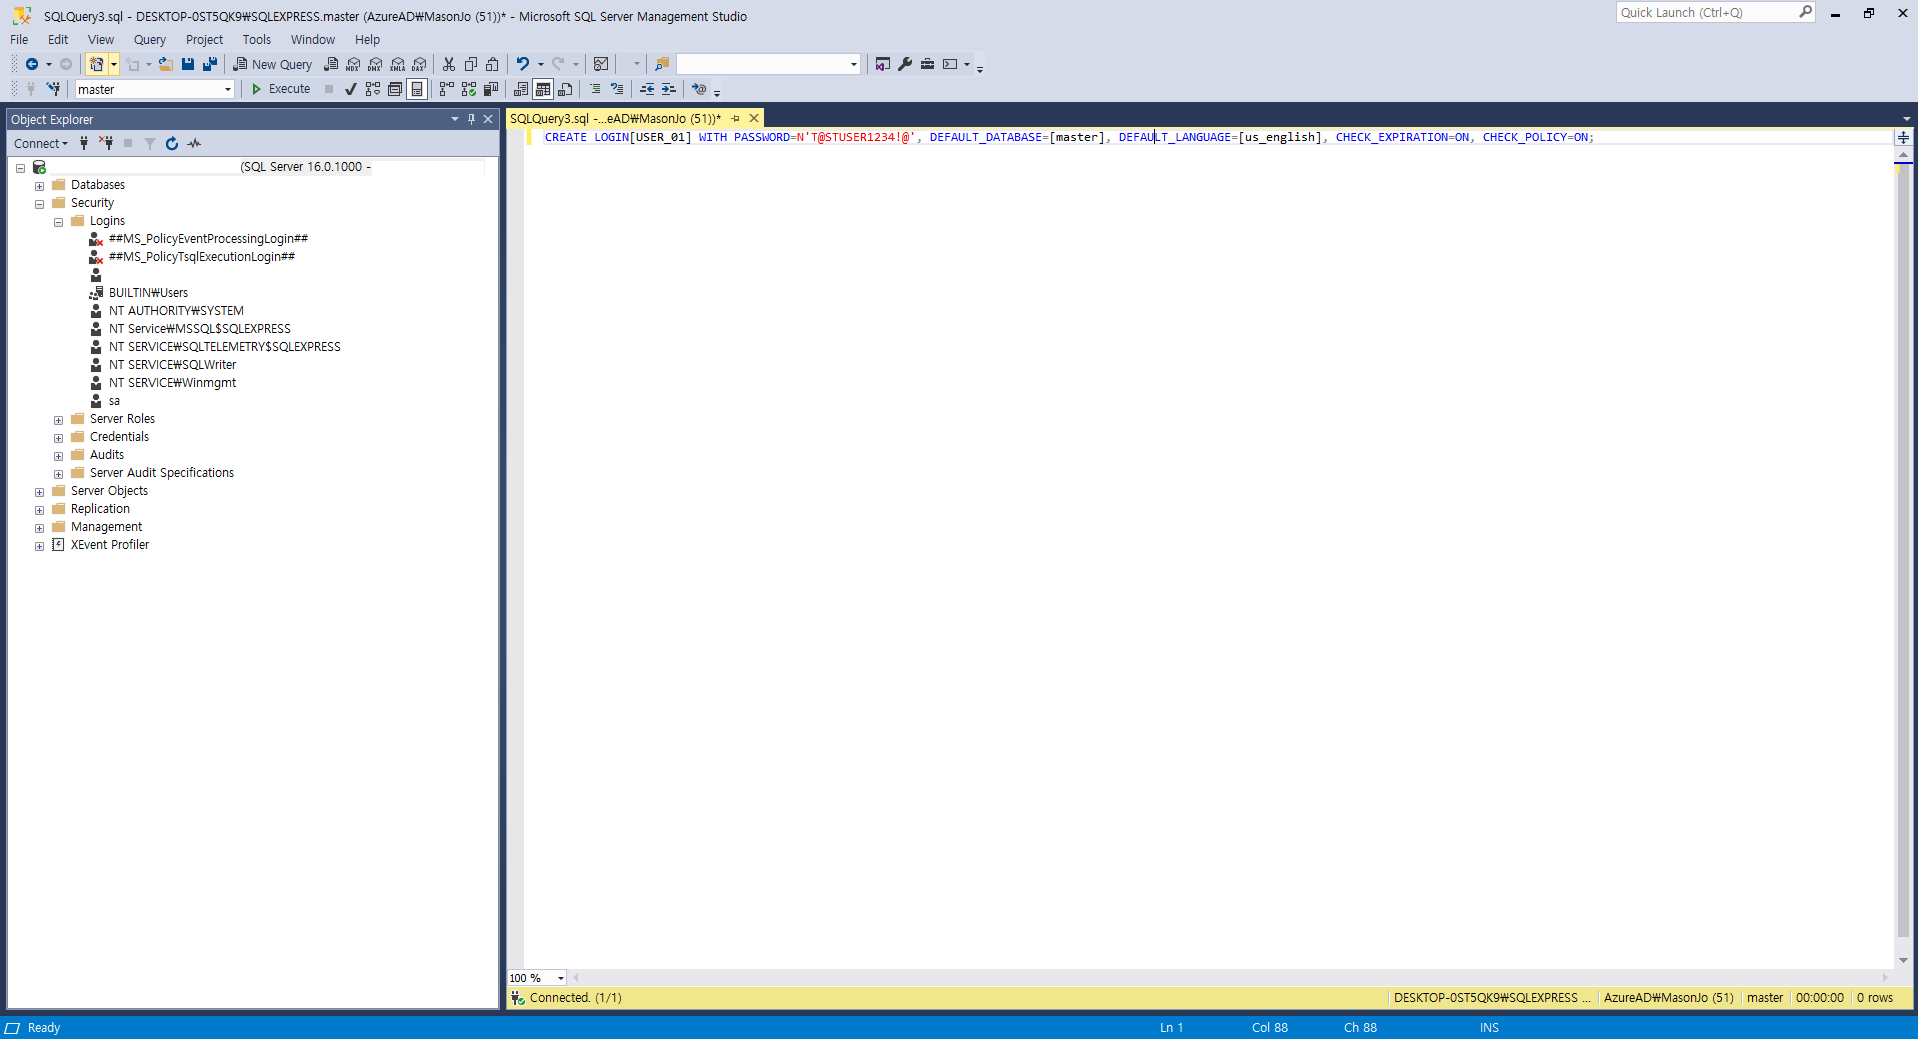Display the estimated execution plan
This screenshot has width=1918, height=1039.
pos(373,89)
